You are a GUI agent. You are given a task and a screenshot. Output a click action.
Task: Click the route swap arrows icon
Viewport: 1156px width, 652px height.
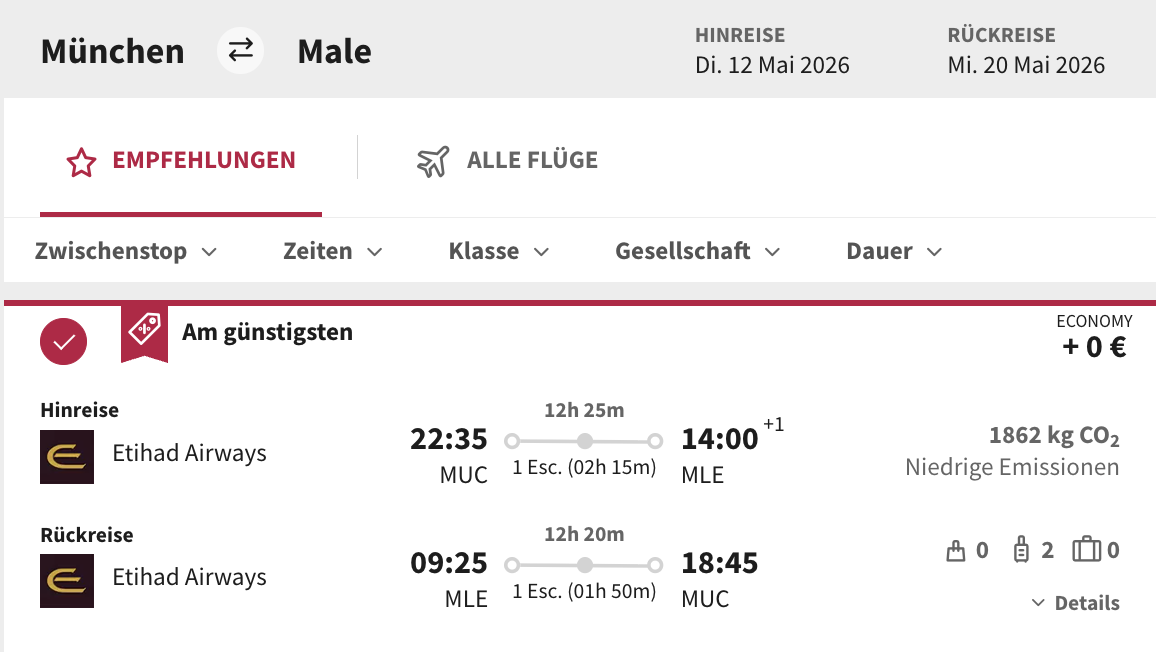[x=240, y=50]
